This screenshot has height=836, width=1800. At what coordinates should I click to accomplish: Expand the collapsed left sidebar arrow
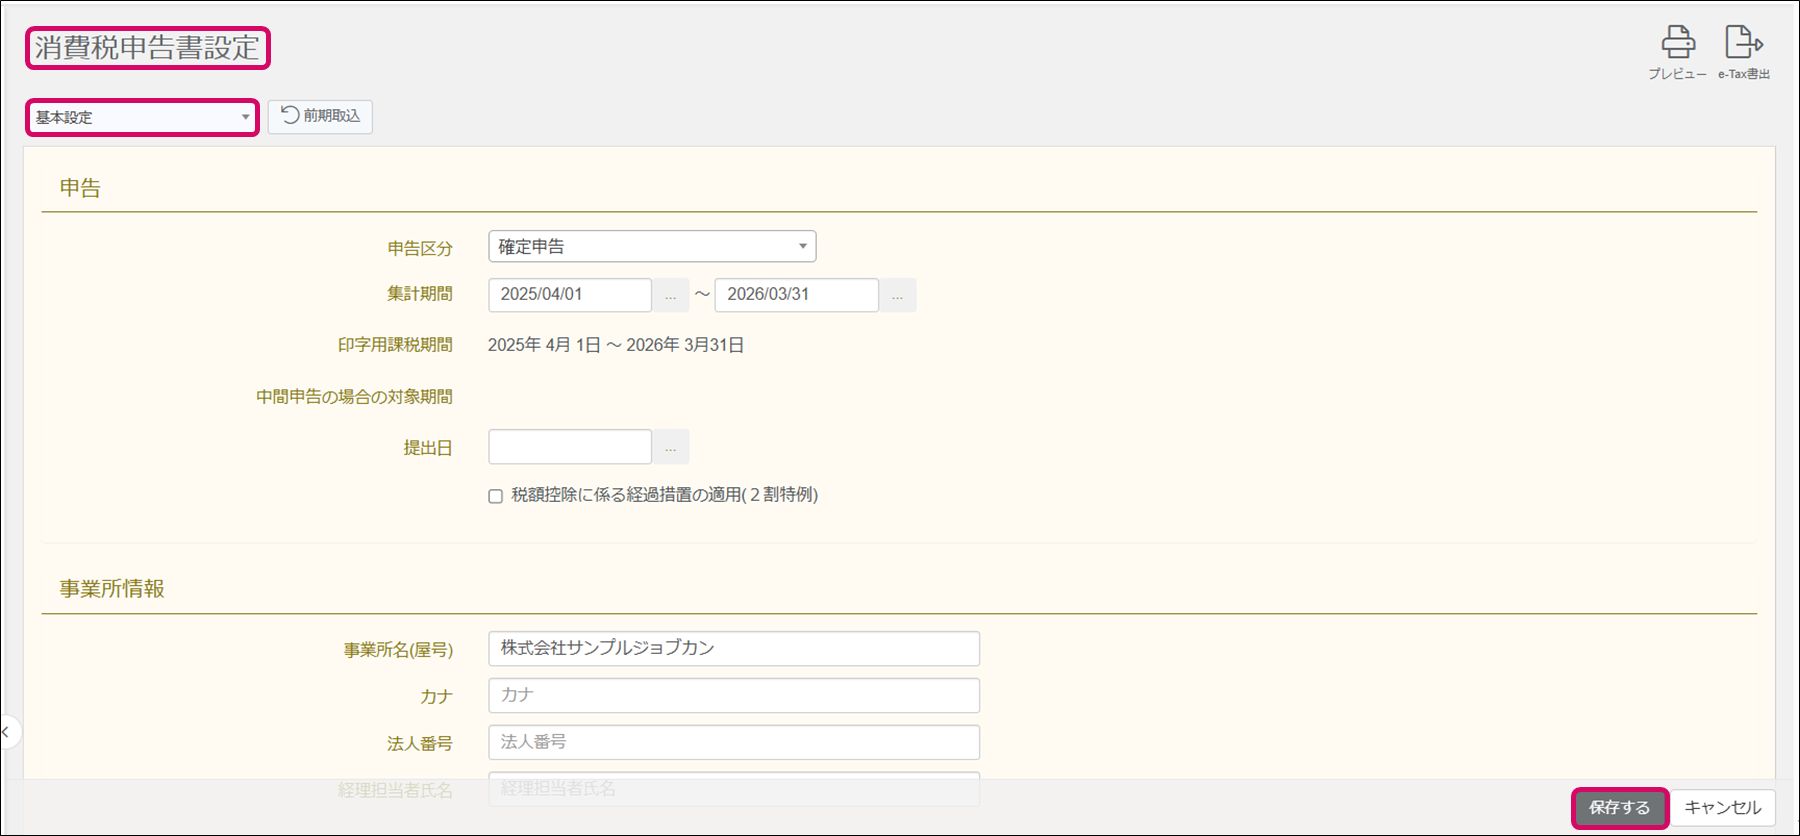(6, 732)
